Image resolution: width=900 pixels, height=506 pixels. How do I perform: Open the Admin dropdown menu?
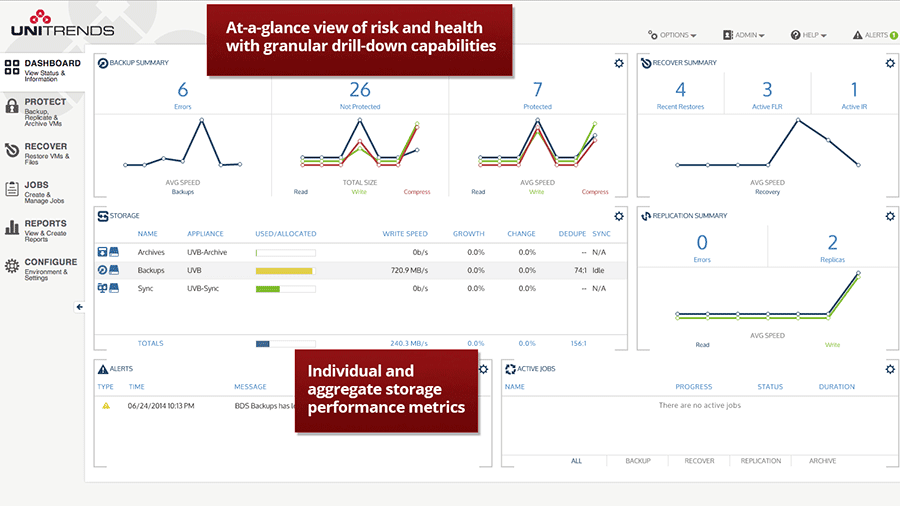click(743, 35)
